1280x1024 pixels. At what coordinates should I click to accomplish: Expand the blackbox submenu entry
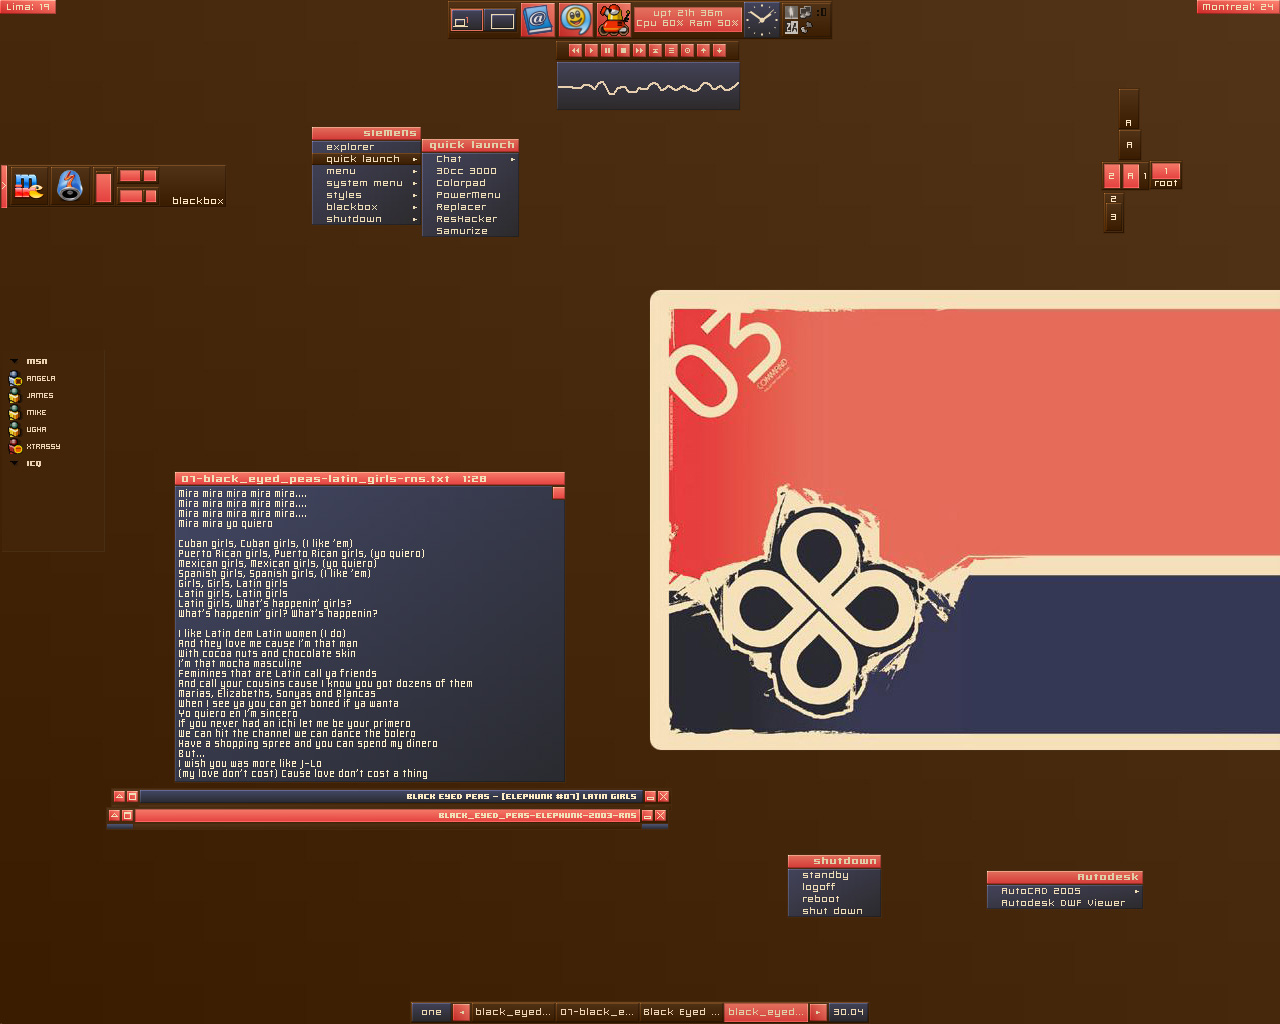[x=366, y=207]
